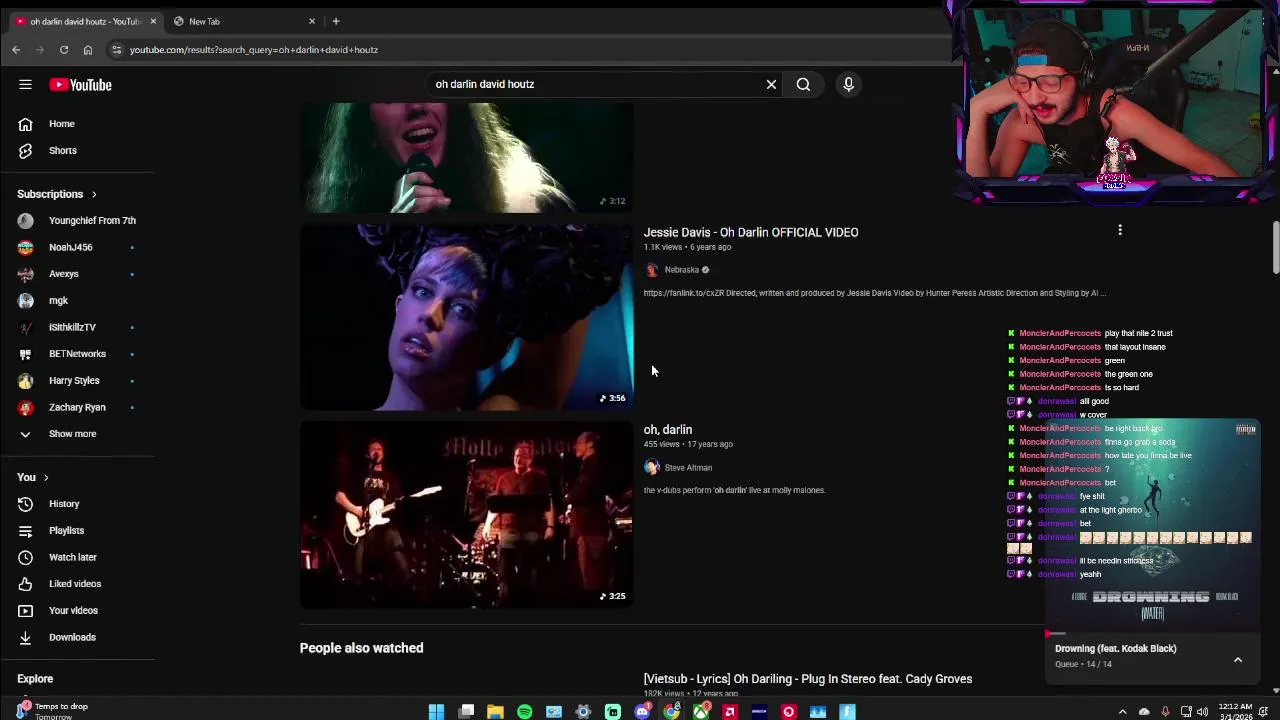Start voice search with the microphone
Viewport: 1280px width, 720px height.
[x=848, y=85]
